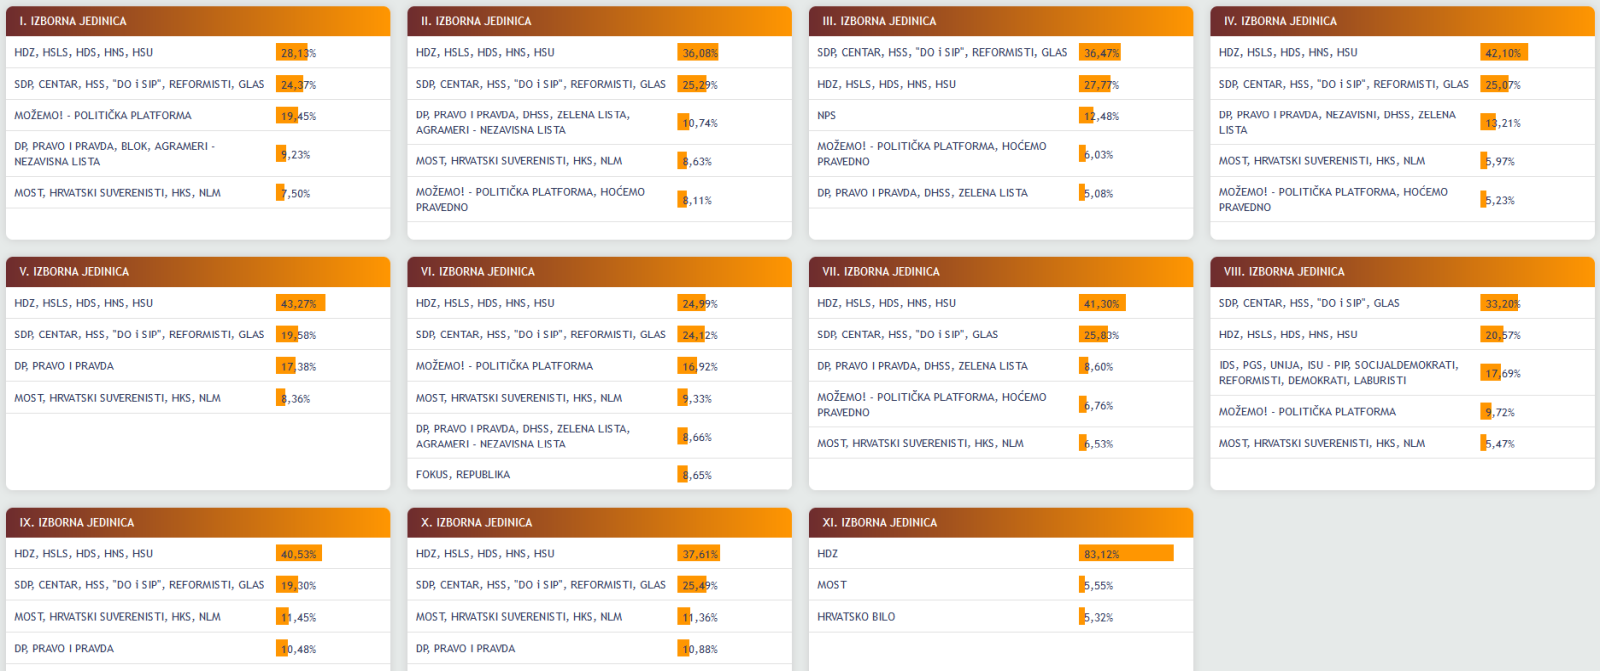Select the 16,92% percentage
Viewport: 1600px width, 671px height.
[x=700, y=367]
